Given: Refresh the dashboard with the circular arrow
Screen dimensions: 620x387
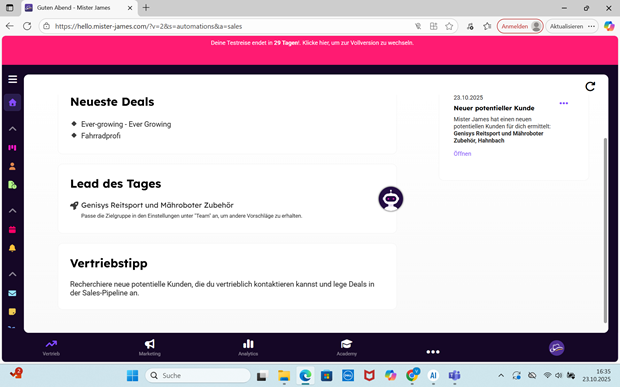Looking at the screenshot, I should click(x=590, y=87).
